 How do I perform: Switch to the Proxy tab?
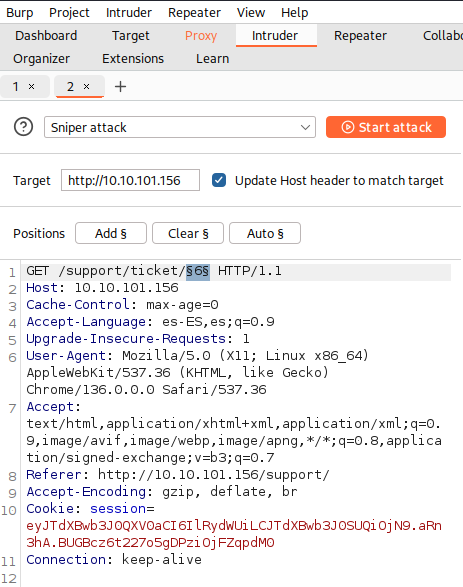pos(201,36)
